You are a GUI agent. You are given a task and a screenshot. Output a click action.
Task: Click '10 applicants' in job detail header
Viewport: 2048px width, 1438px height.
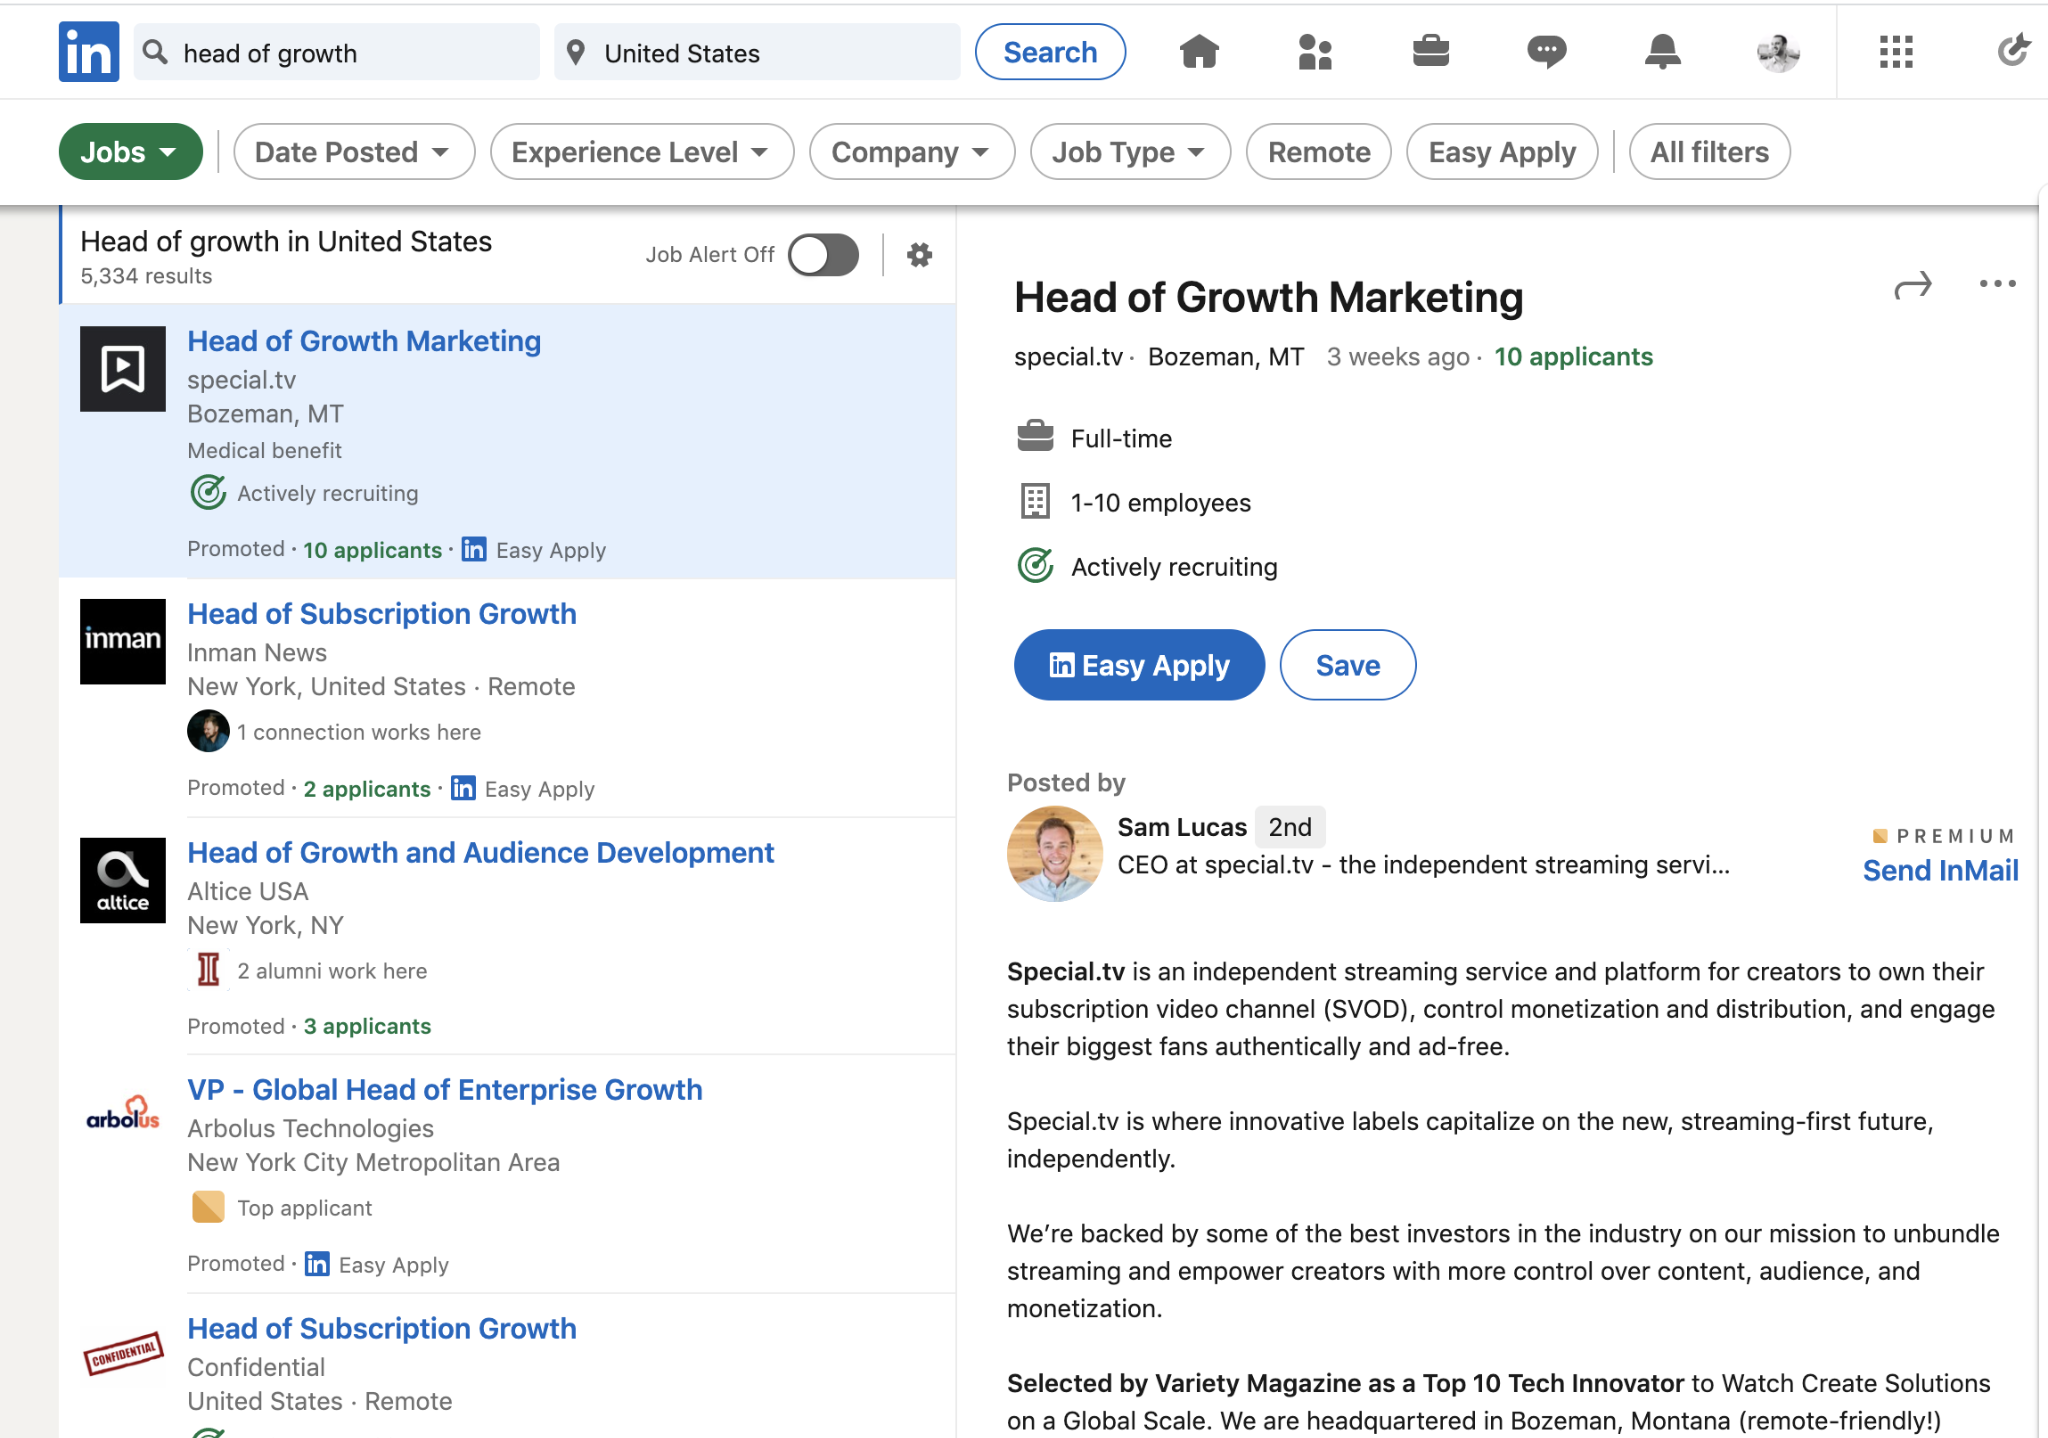(1573, 357)
